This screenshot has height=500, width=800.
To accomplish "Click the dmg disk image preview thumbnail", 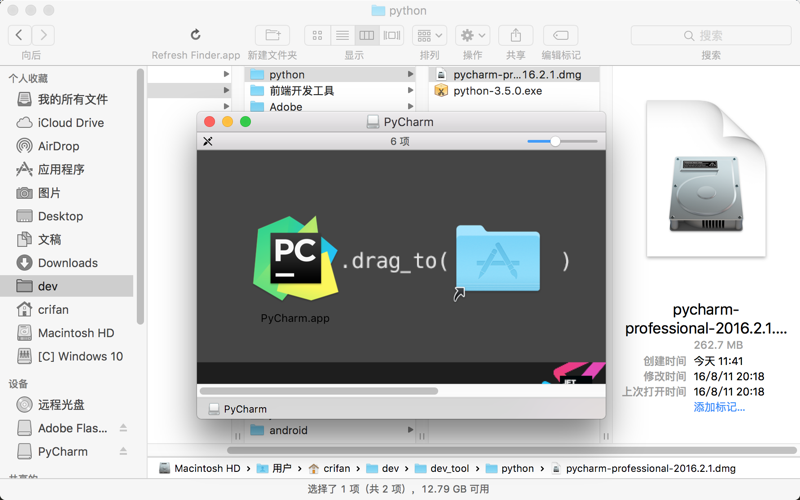I will pos(706,179).
